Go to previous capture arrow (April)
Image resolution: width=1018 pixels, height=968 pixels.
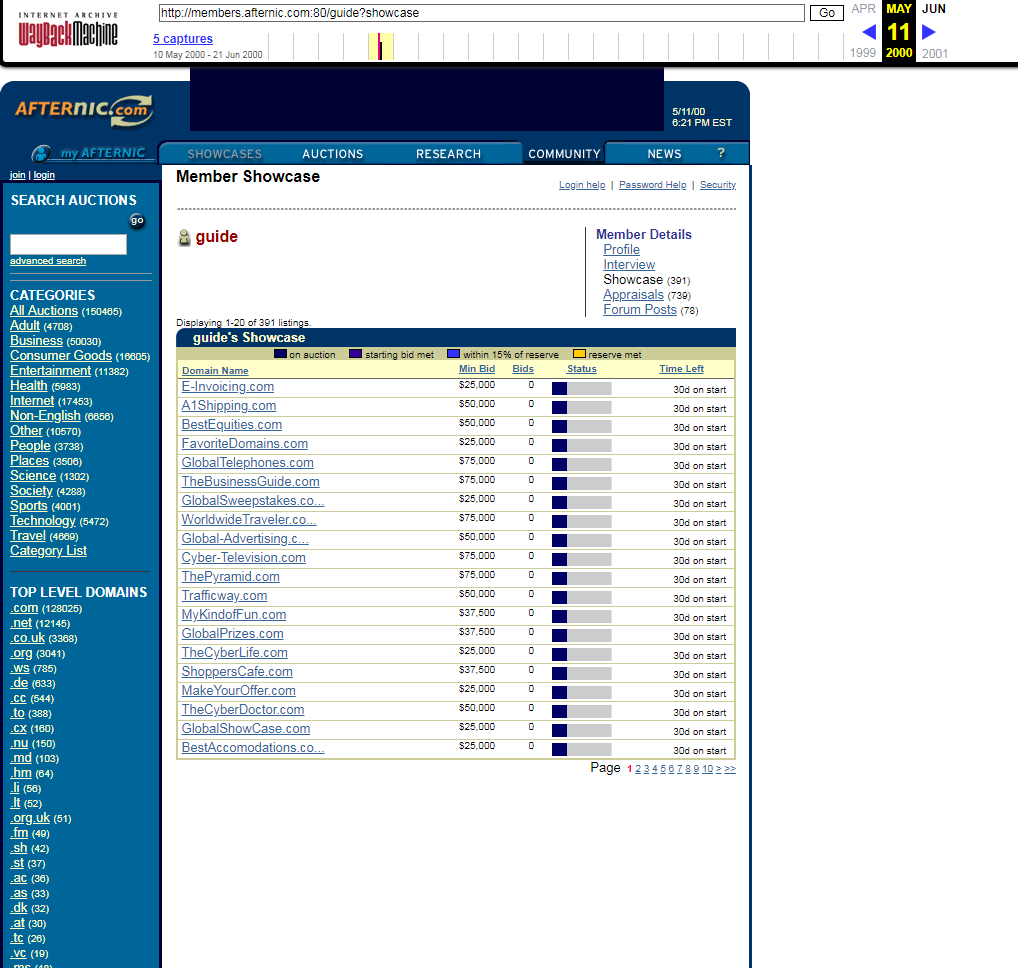(x=869, y=32)
